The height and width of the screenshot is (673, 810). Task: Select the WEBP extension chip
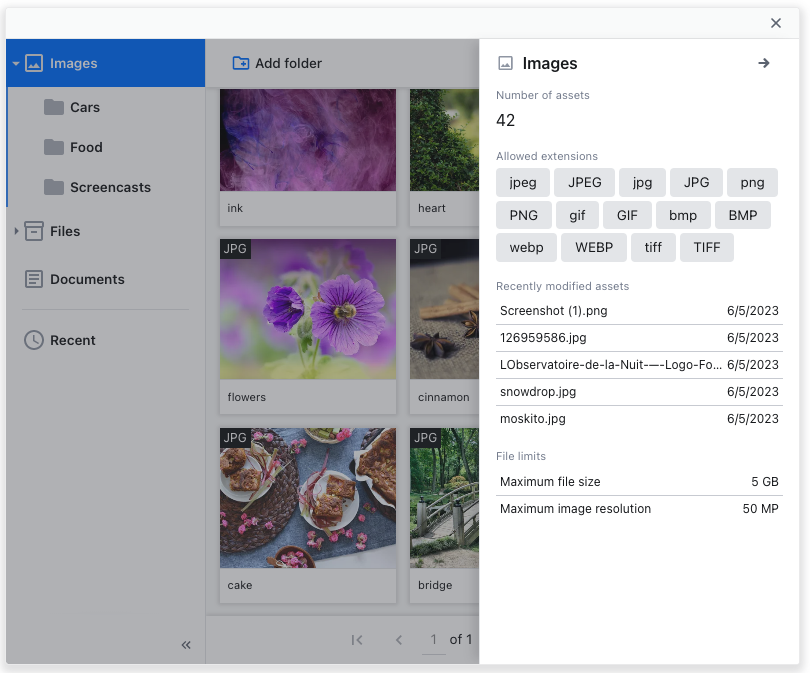point(593,247)
